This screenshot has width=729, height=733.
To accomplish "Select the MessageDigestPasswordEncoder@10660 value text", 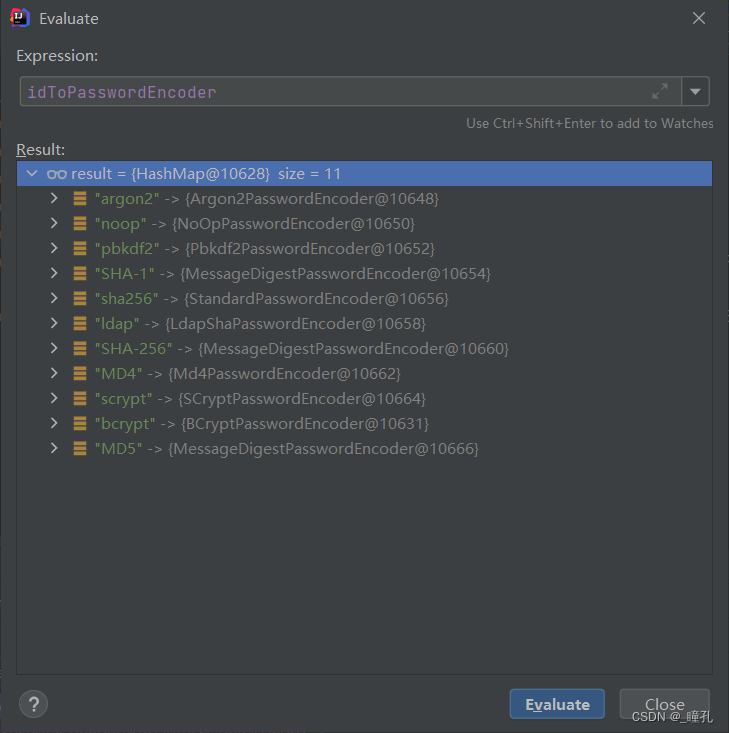I will [354, 349].
